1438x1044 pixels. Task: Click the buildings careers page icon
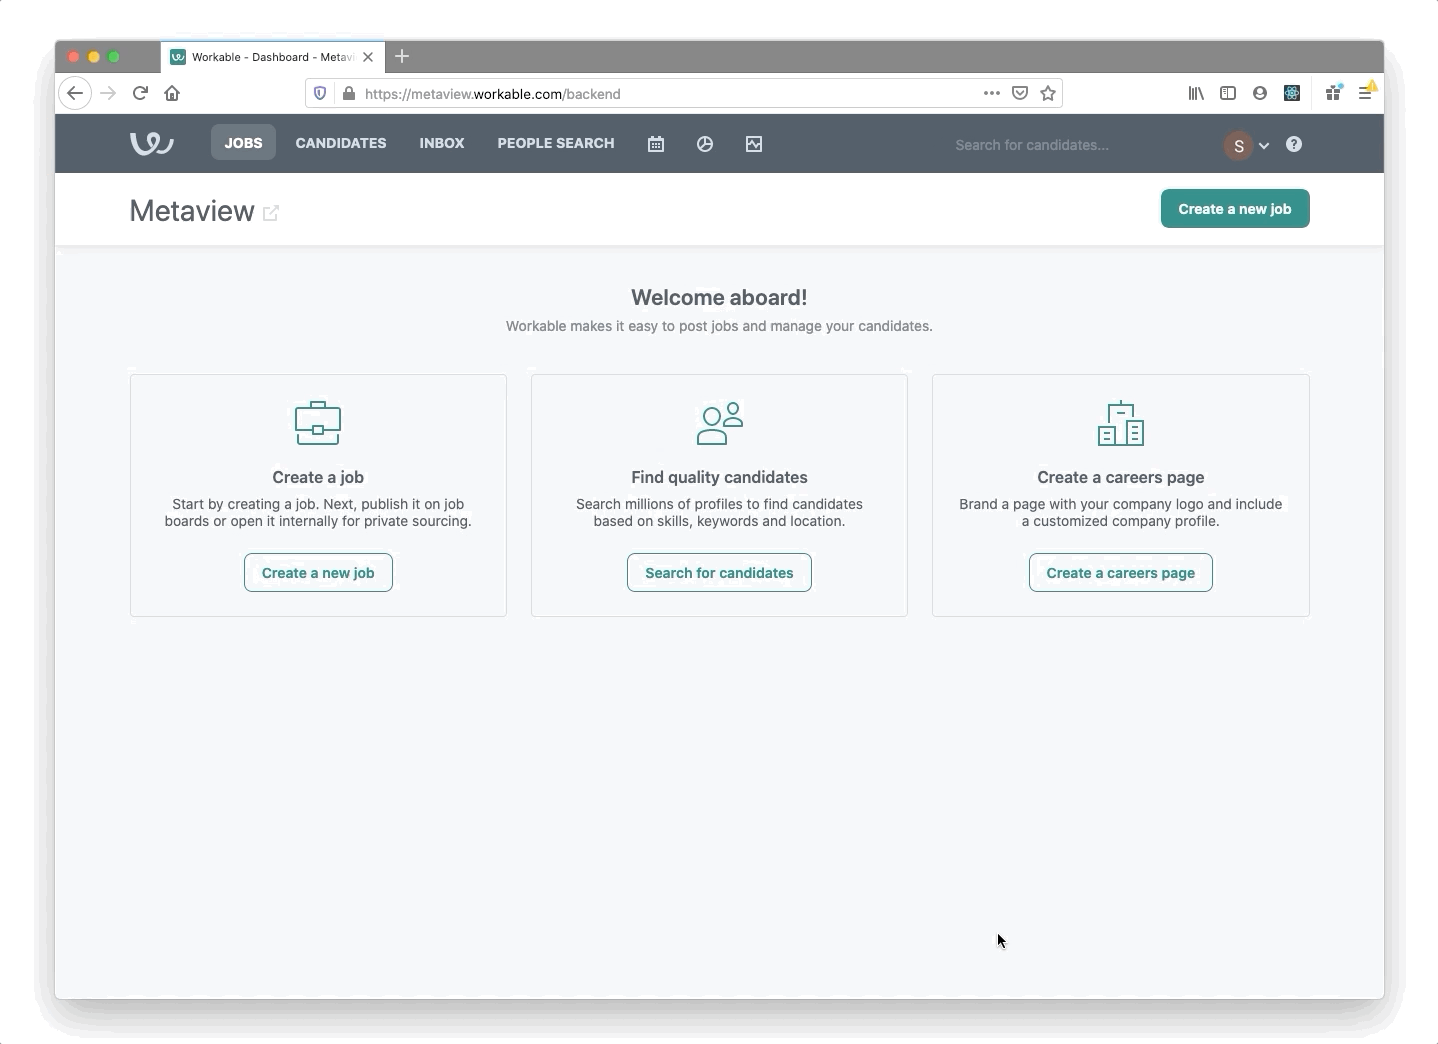[x=1121, y=423]
